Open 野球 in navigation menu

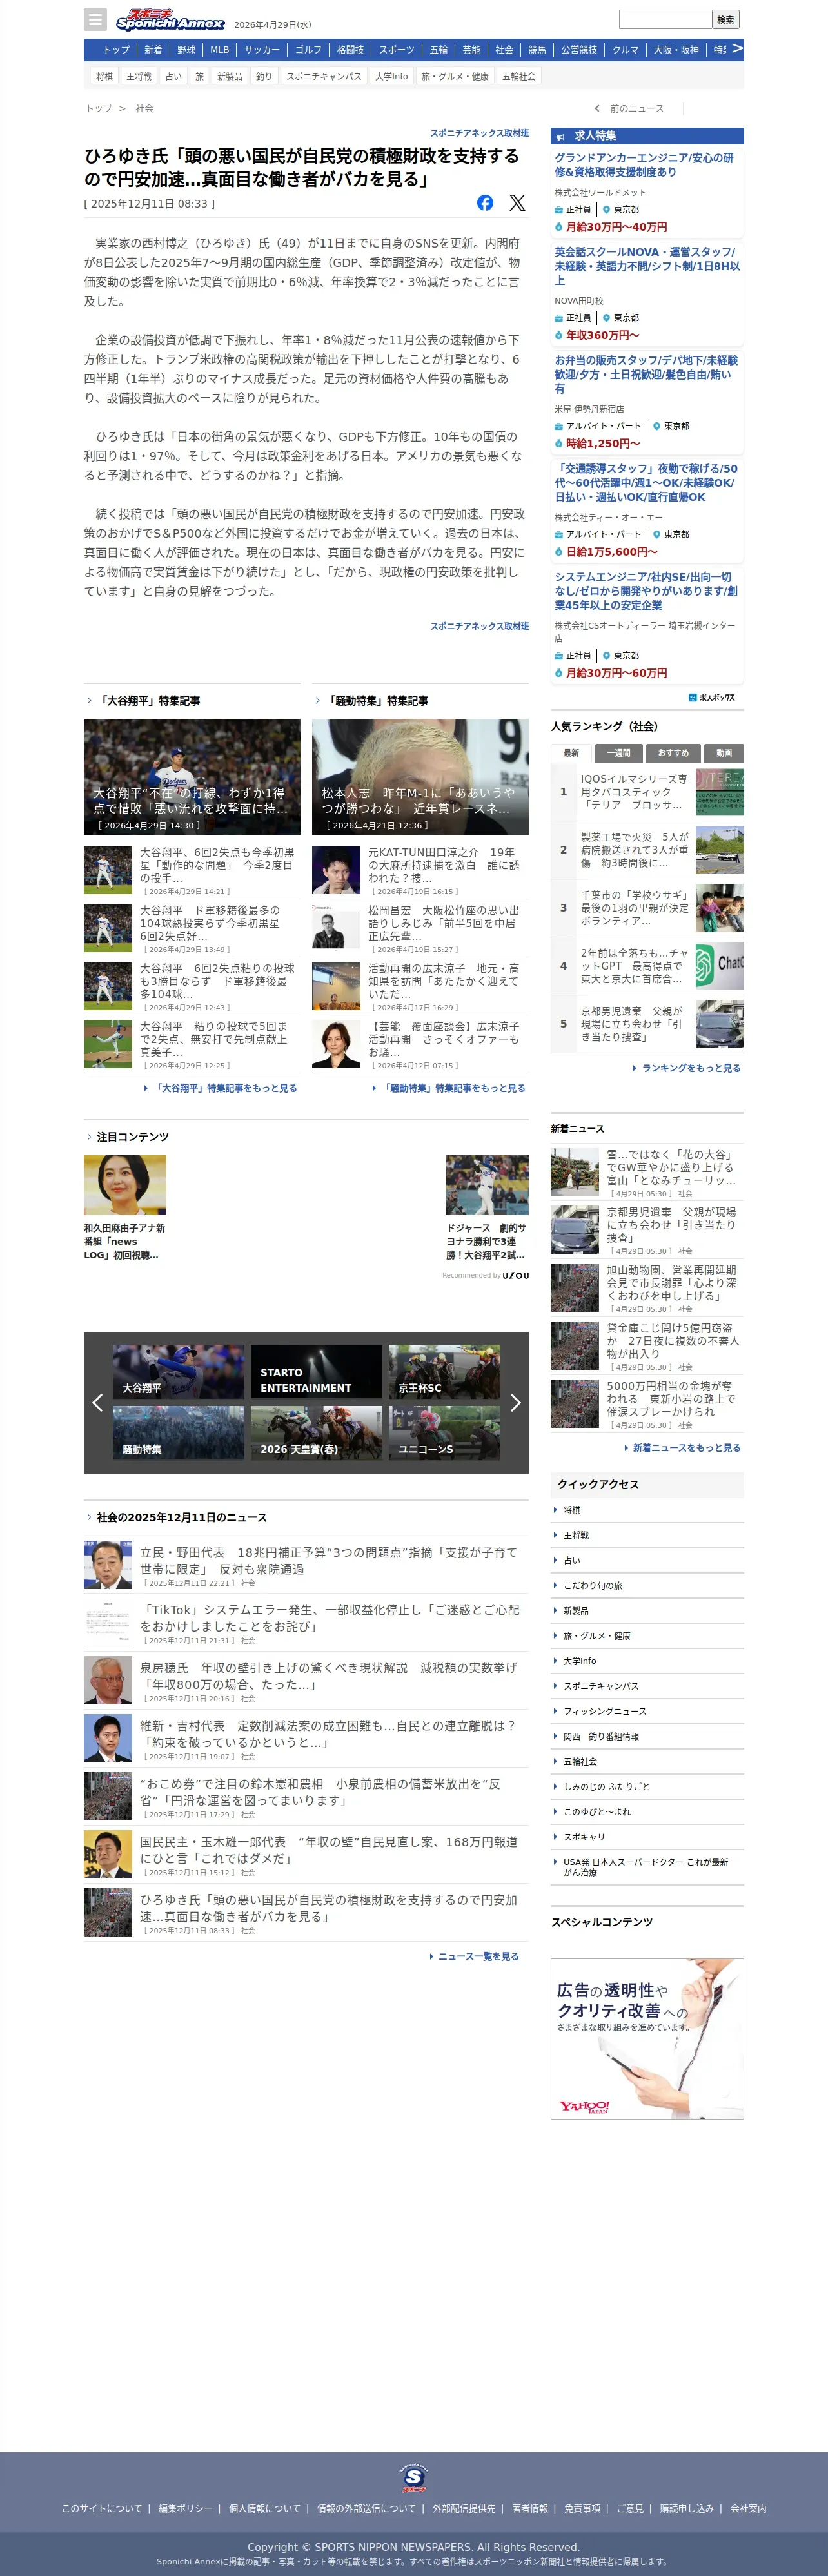pos(187,50)
